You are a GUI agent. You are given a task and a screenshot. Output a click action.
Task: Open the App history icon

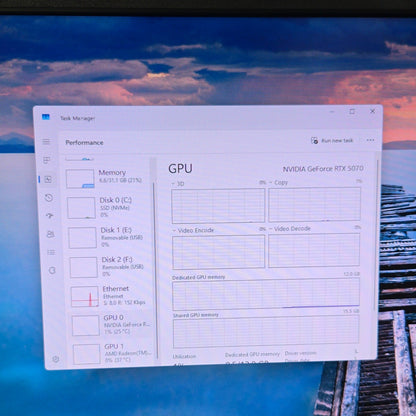[49, 198]
